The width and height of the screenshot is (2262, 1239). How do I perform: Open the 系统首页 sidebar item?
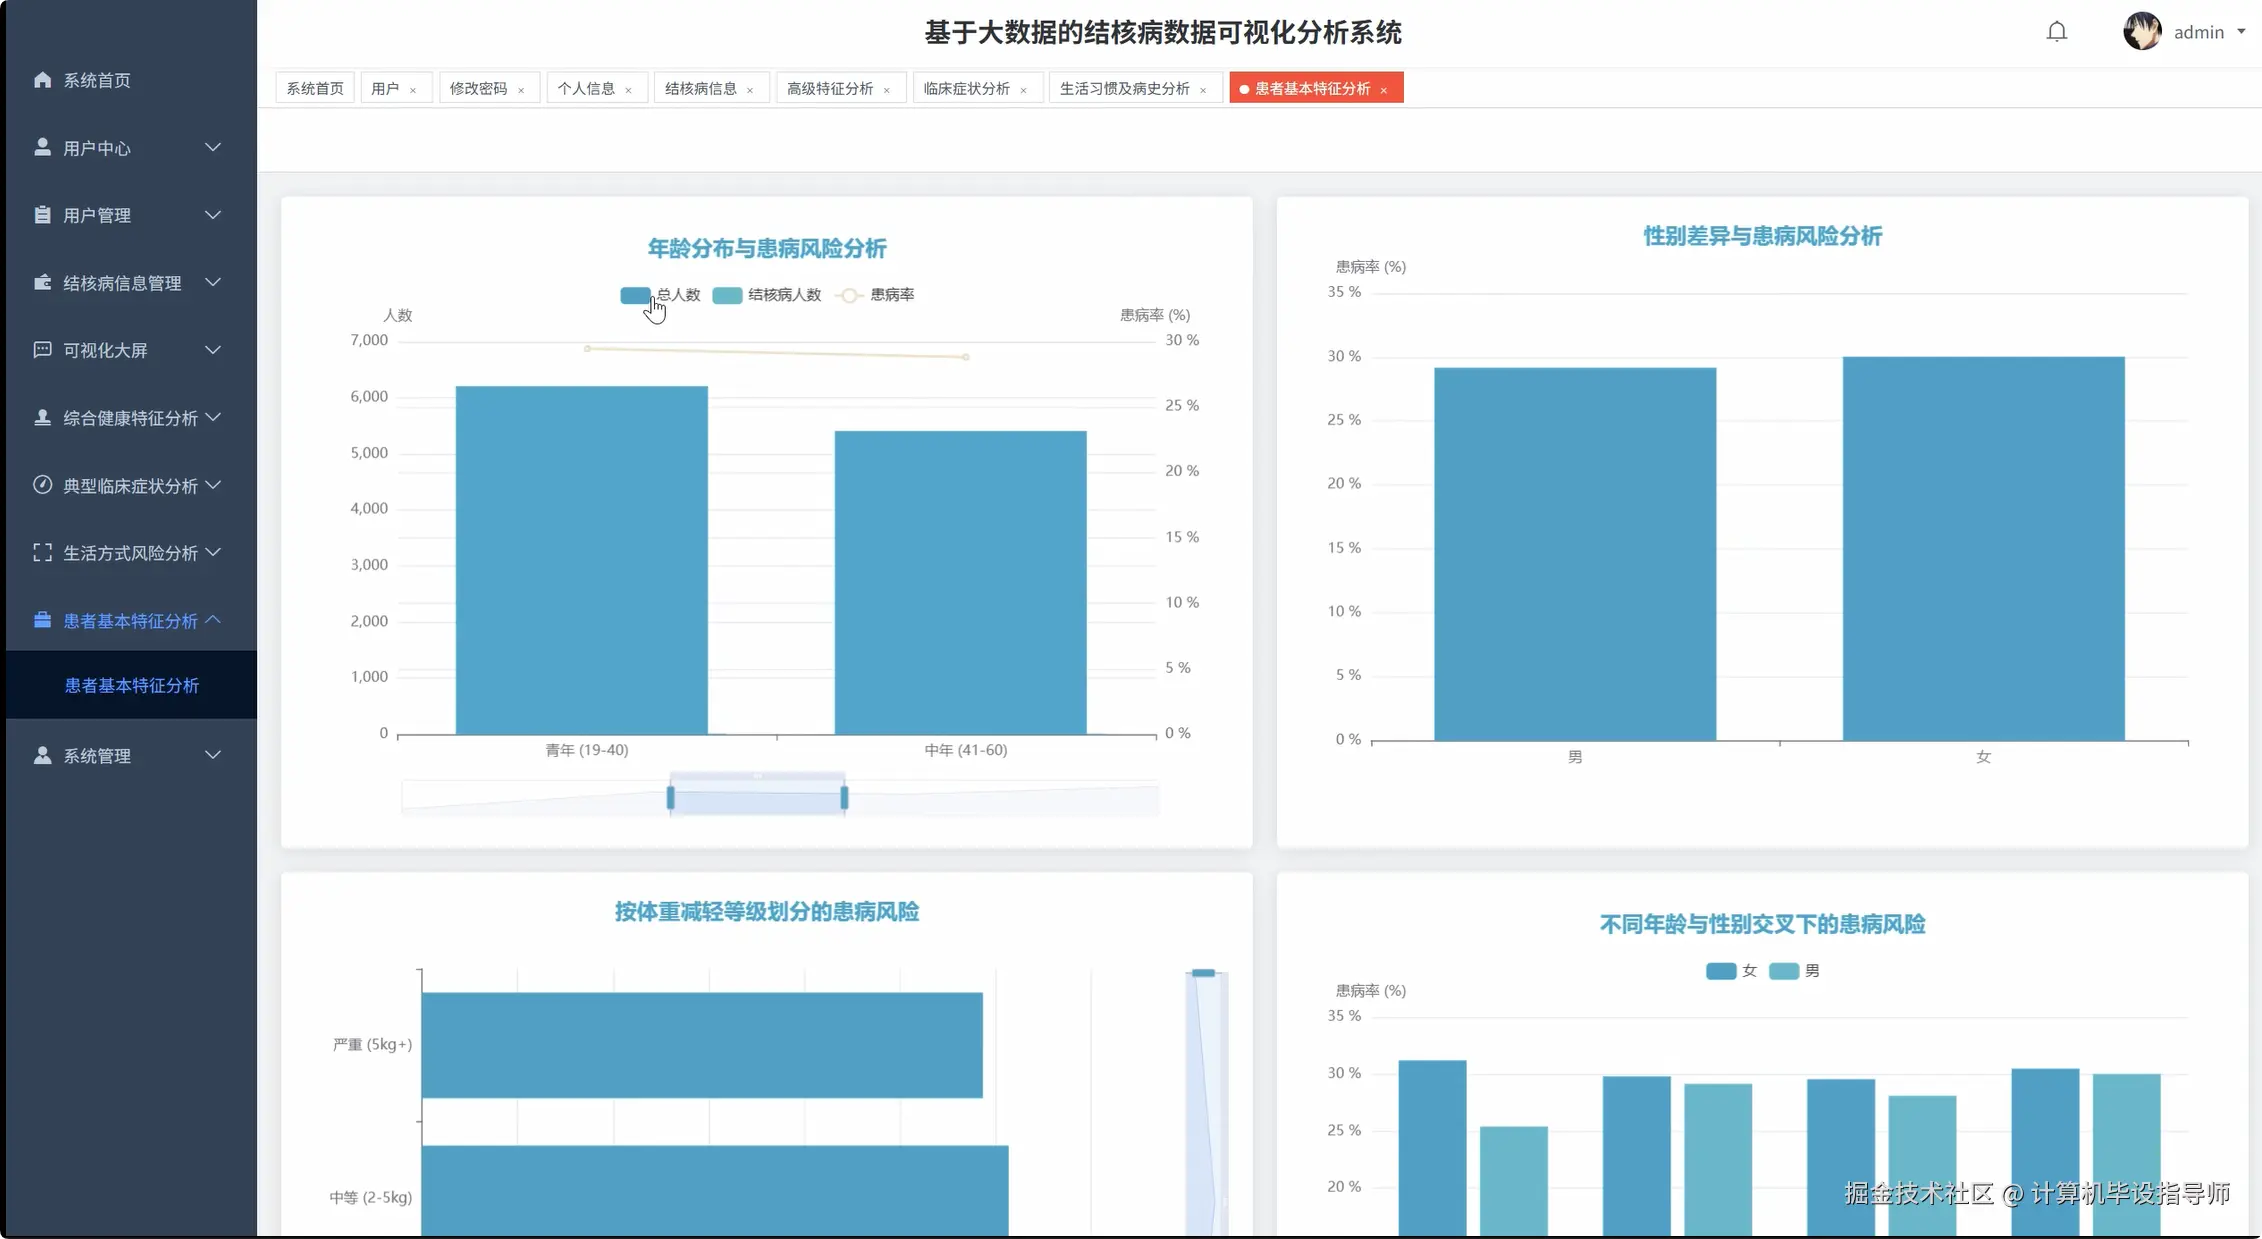(x=130, y=80)
